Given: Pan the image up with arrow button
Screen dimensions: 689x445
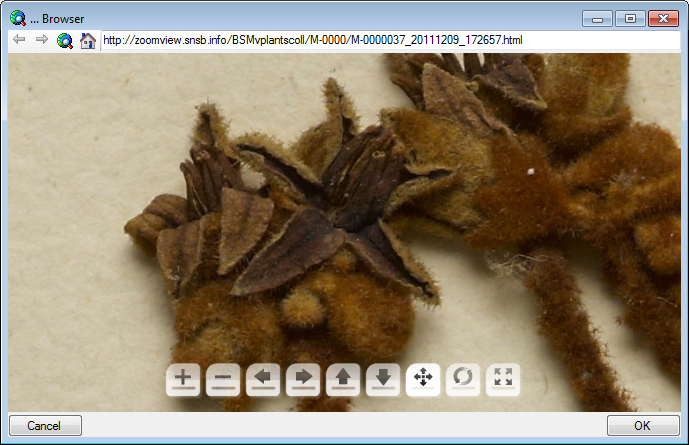Looking at the screenshot, I should (x=343, y=380).
